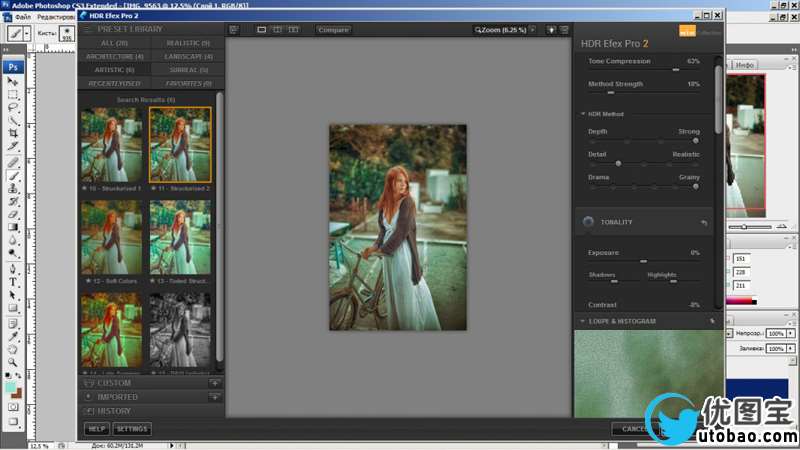Toggle favorite star for Structurized 1 preset

point(85,189)
